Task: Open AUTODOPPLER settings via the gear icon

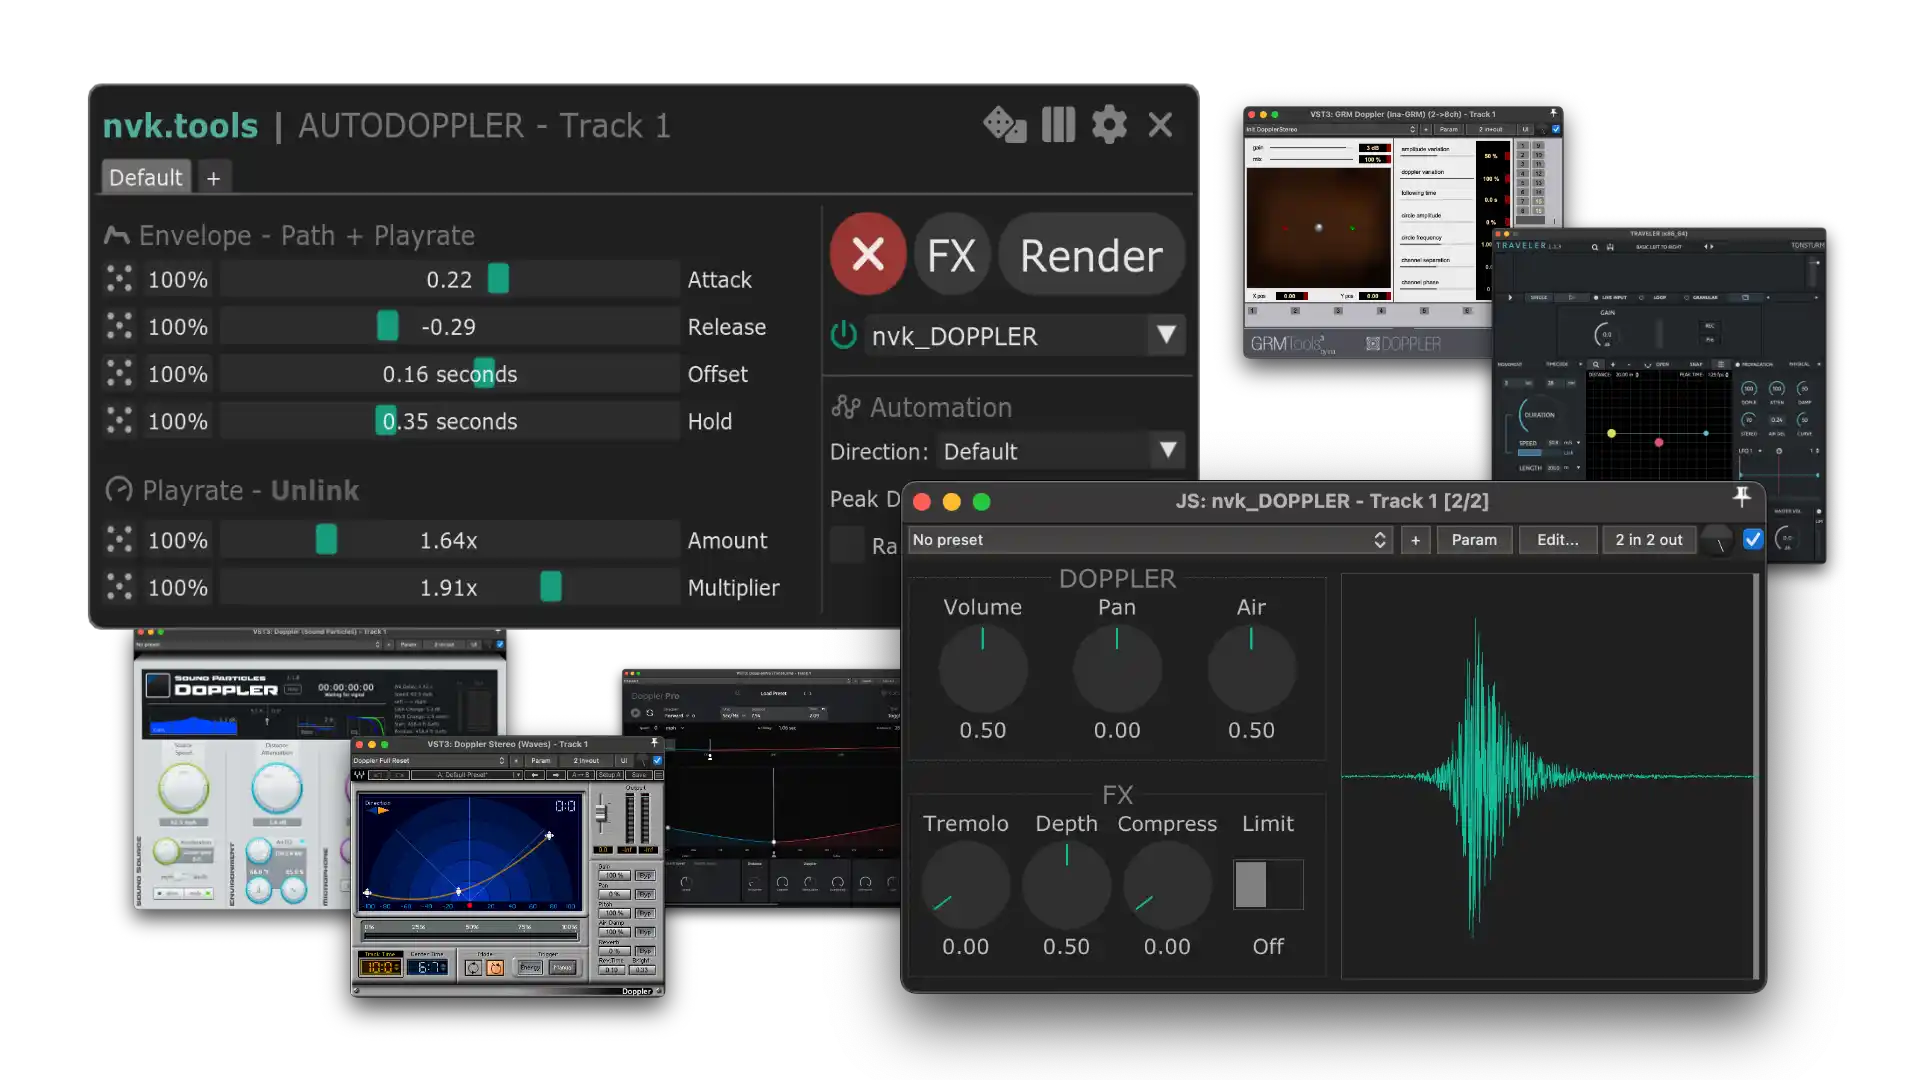Action: point(1109,124)
